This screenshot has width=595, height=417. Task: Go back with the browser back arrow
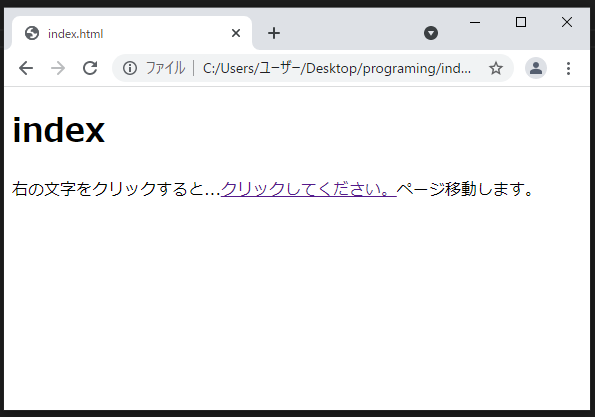[26, 68]
